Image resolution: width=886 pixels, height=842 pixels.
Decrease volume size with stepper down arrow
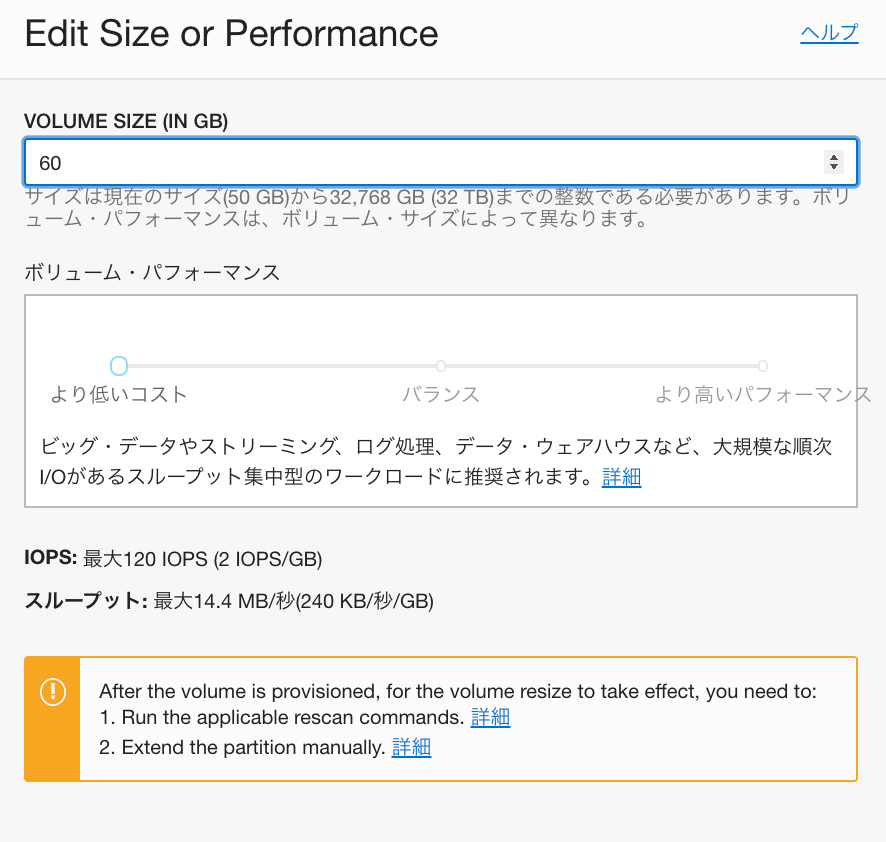[x=833, y=167]
